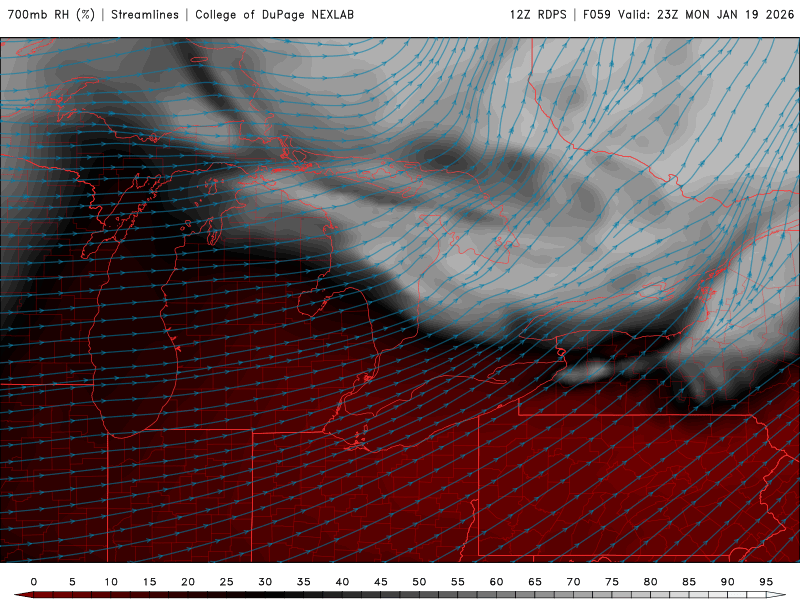
Task: Click 'College of DuPage NEXLAB' text
Action: pyautogui.click(x=274, y=14)
